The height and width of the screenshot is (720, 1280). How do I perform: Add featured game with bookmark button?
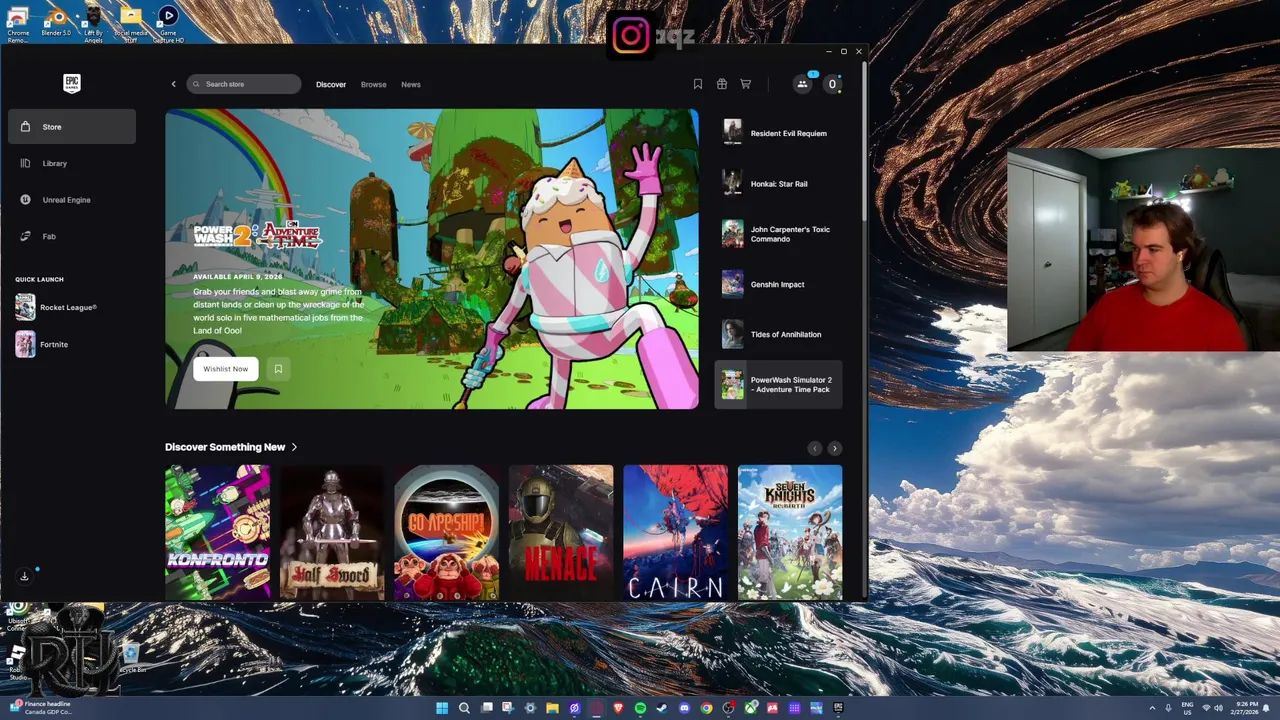(278, 369)
